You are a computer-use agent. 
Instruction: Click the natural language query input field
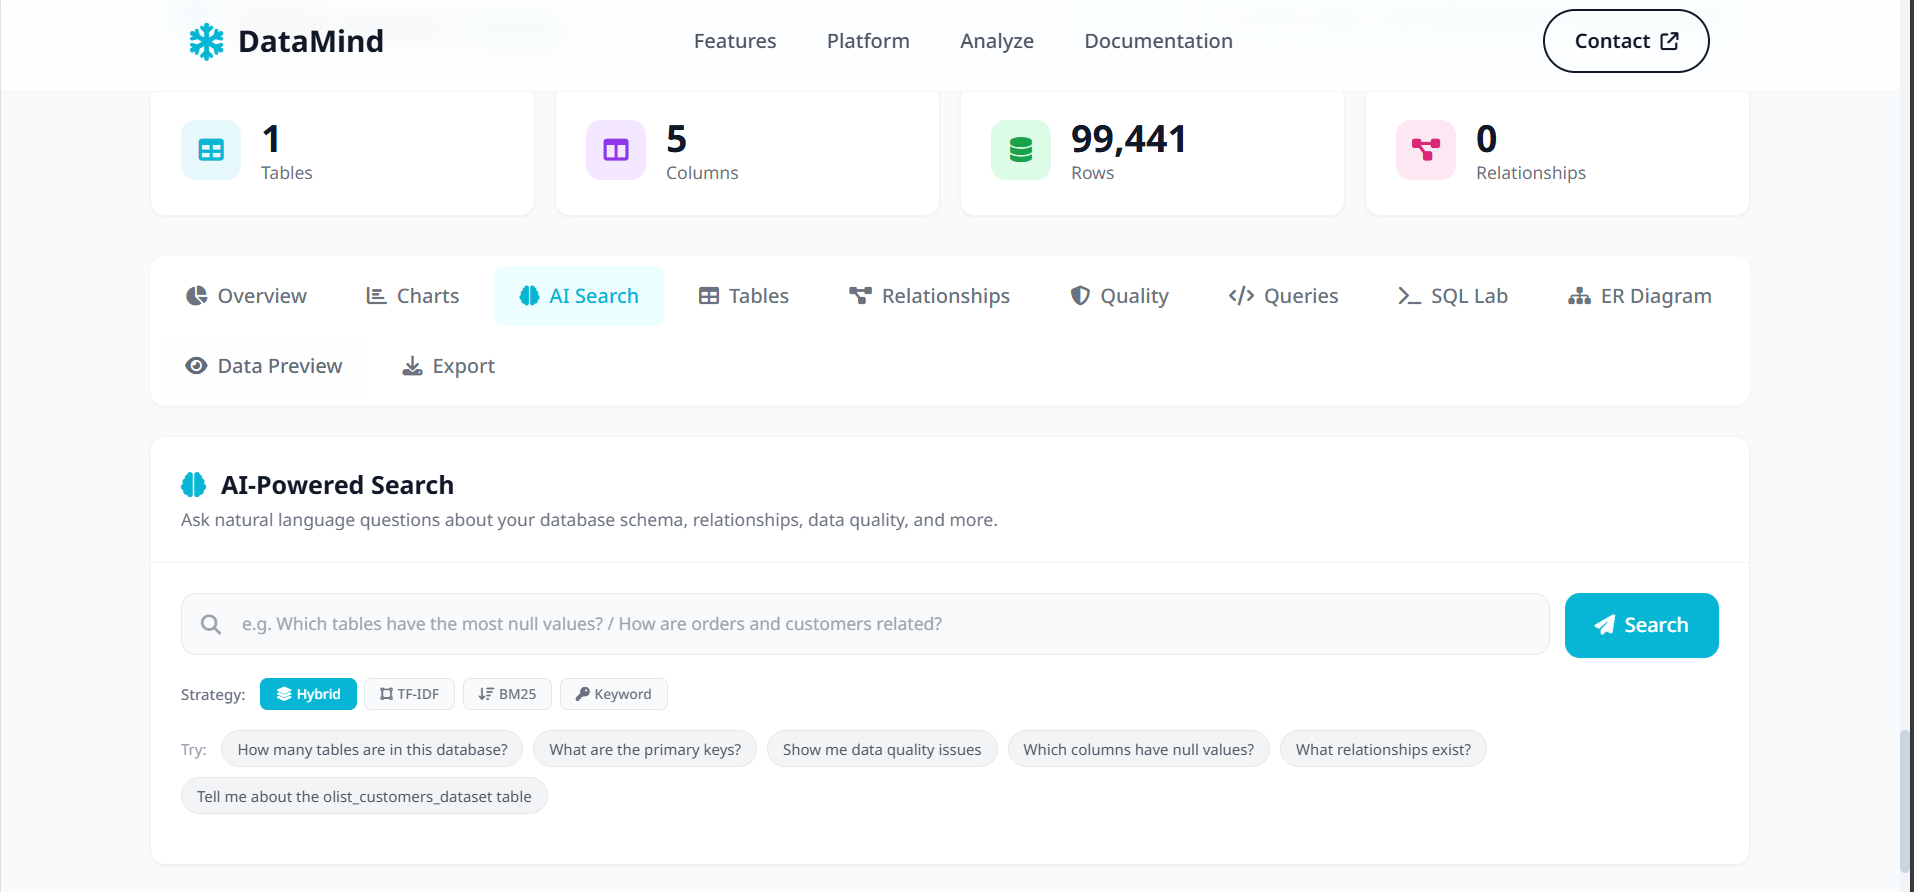point(880,624)
